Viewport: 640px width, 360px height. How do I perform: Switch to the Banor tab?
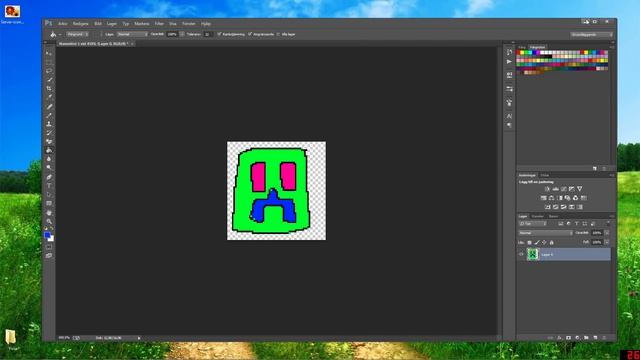tap(553, 216)
